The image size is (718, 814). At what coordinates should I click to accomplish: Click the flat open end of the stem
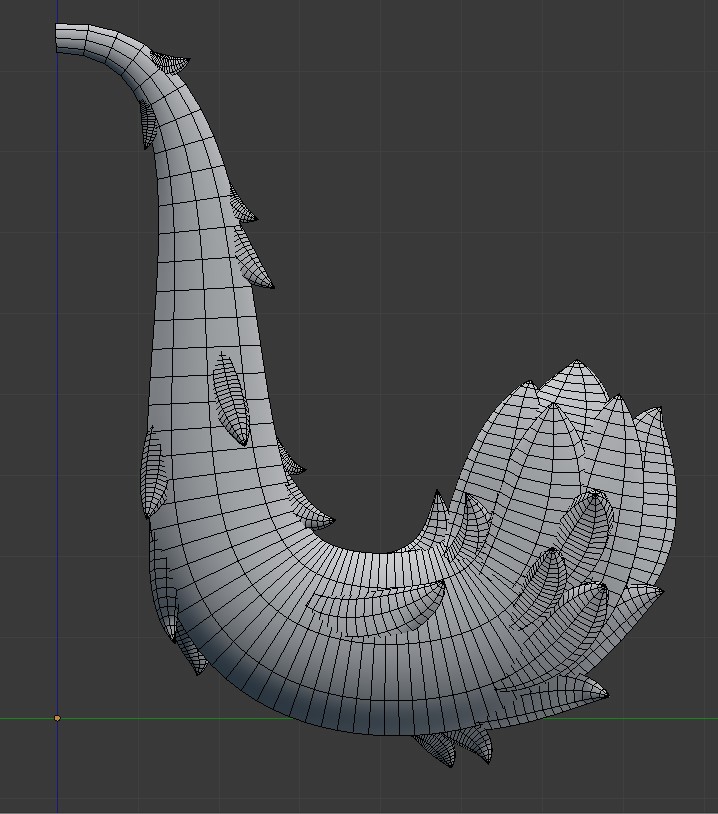(x=57, y=38)
